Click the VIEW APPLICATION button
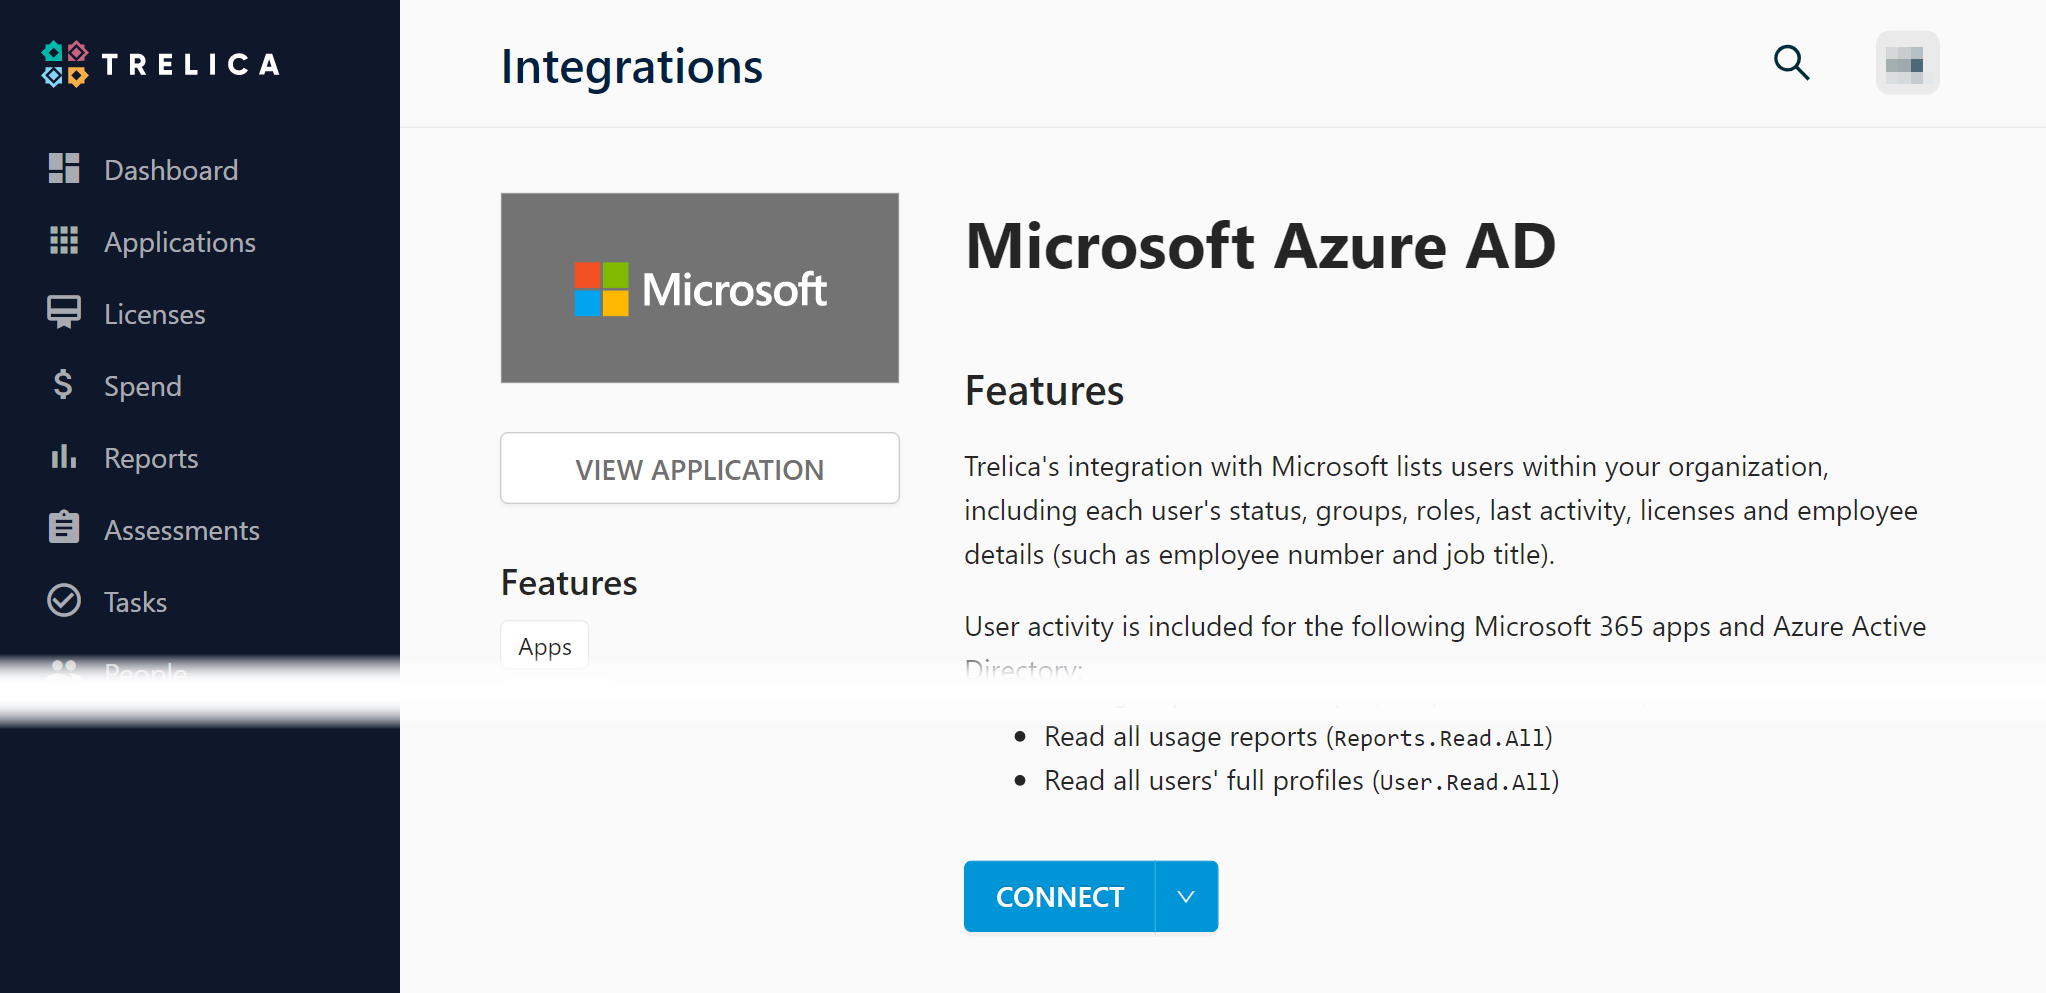 coord(700,468)
